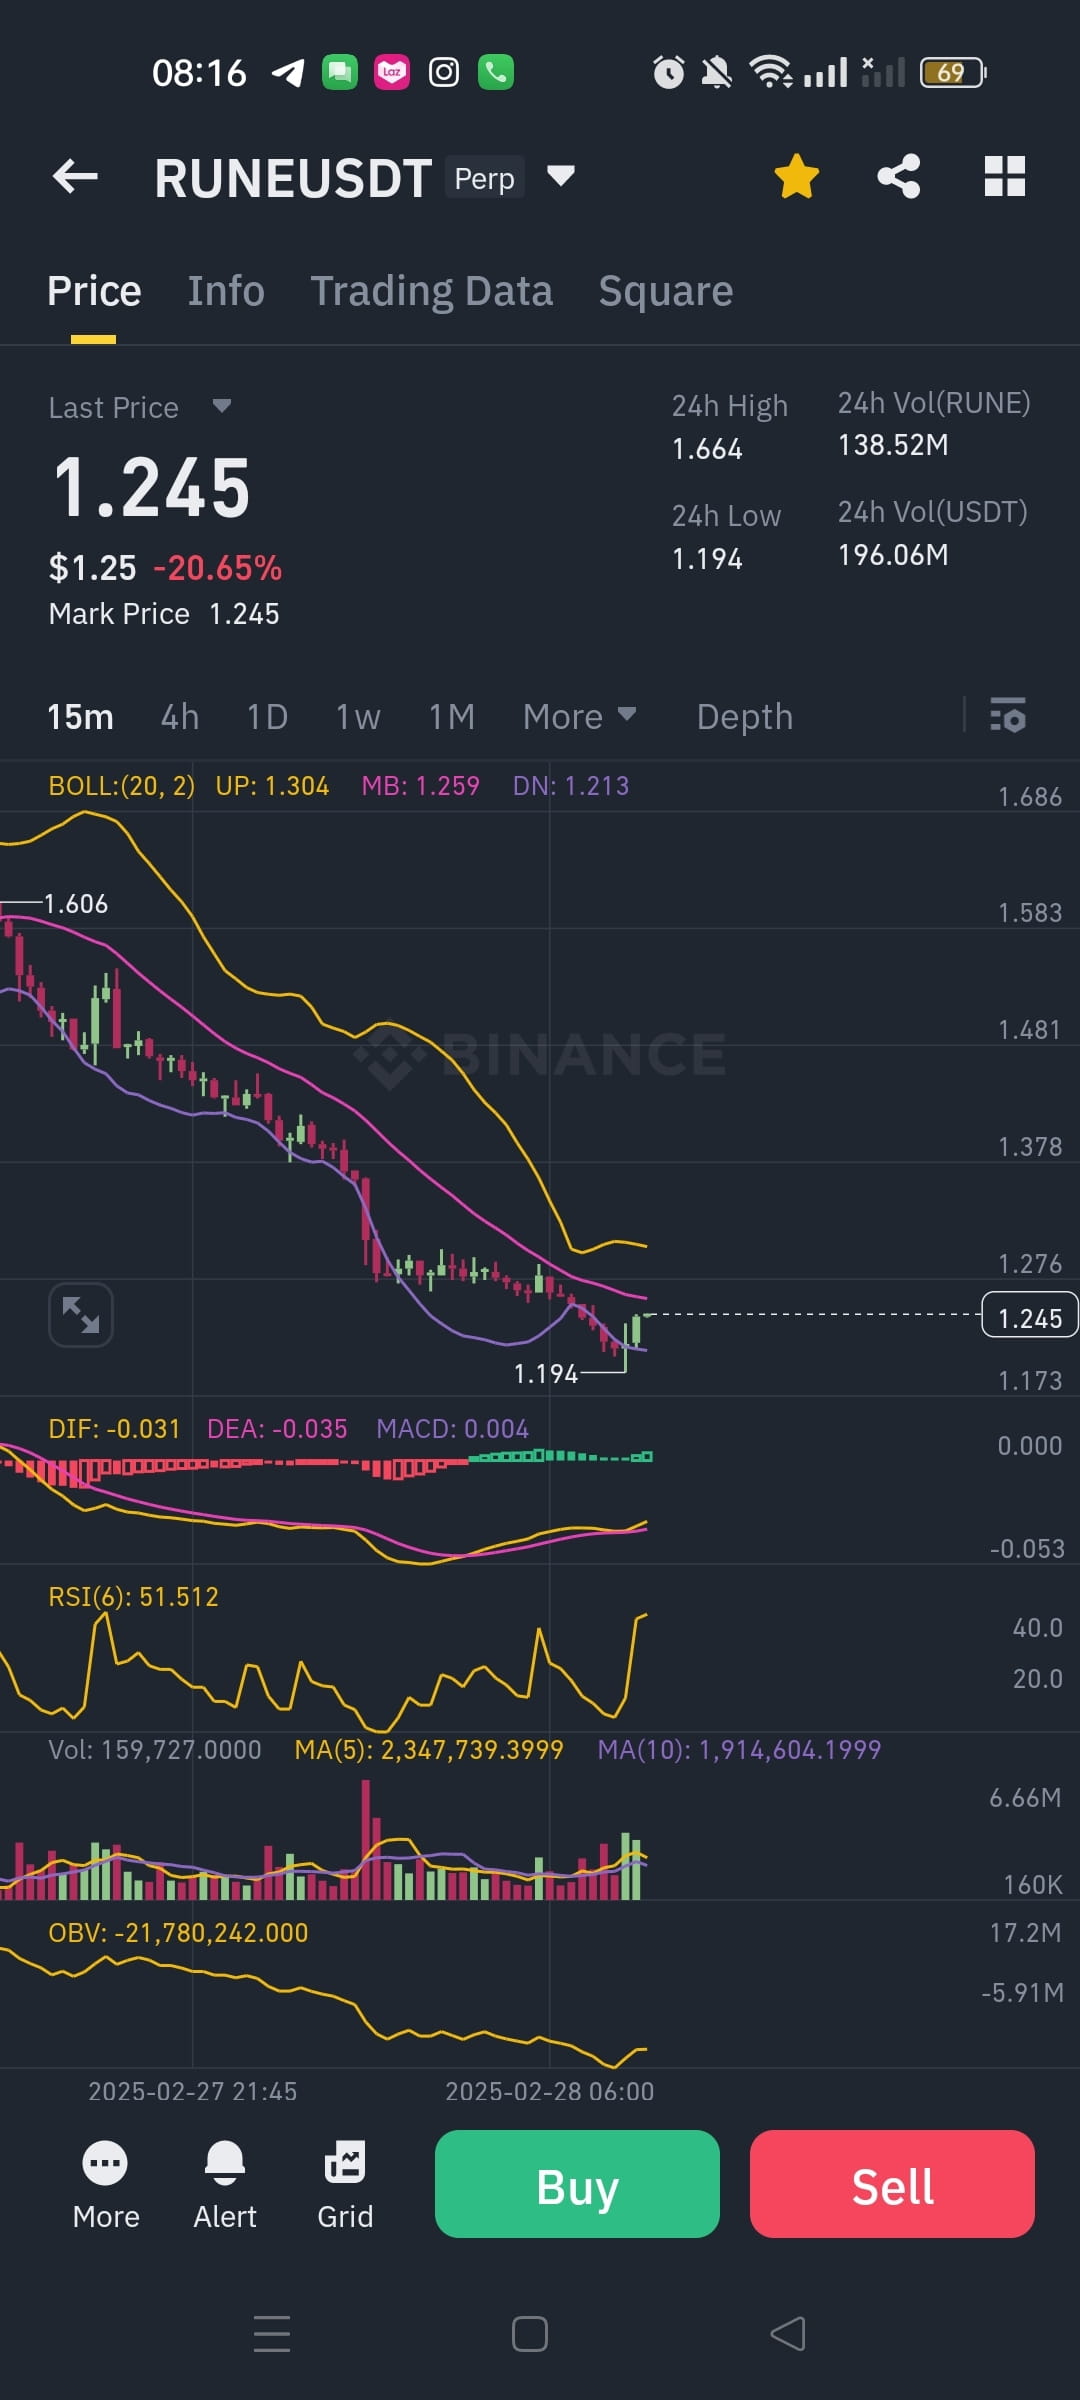Viewport: 1080px width, 2400px height.
Task: Open the grid layout icon top right
Action: (x=1005, y=177)
